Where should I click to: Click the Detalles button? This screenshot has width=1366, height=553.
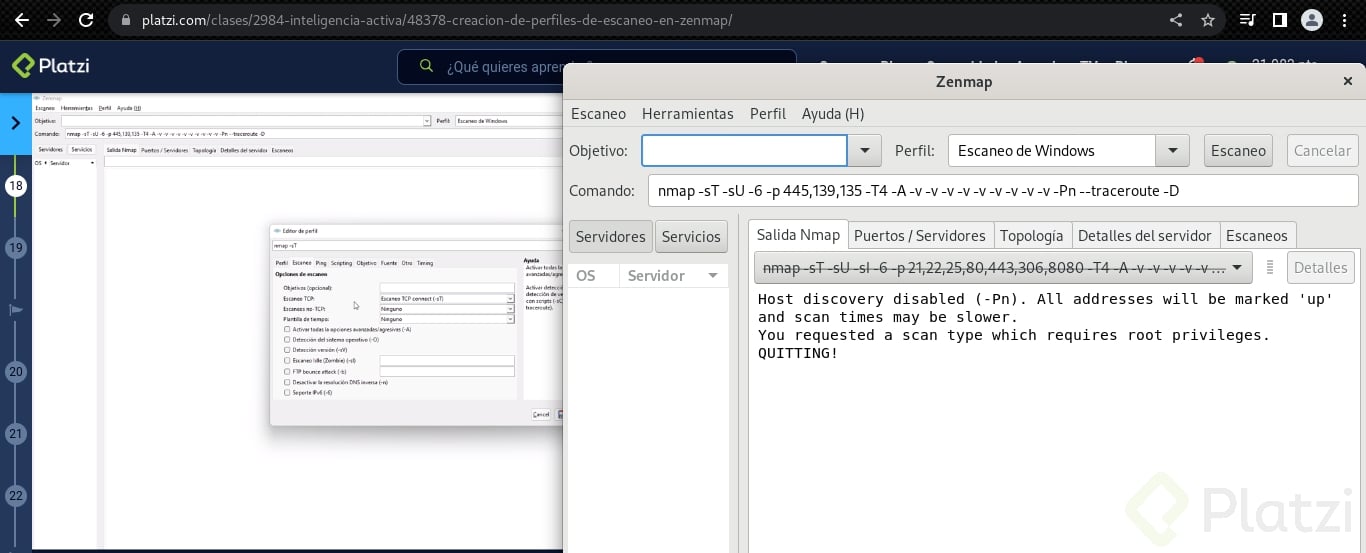(1320, 268)
